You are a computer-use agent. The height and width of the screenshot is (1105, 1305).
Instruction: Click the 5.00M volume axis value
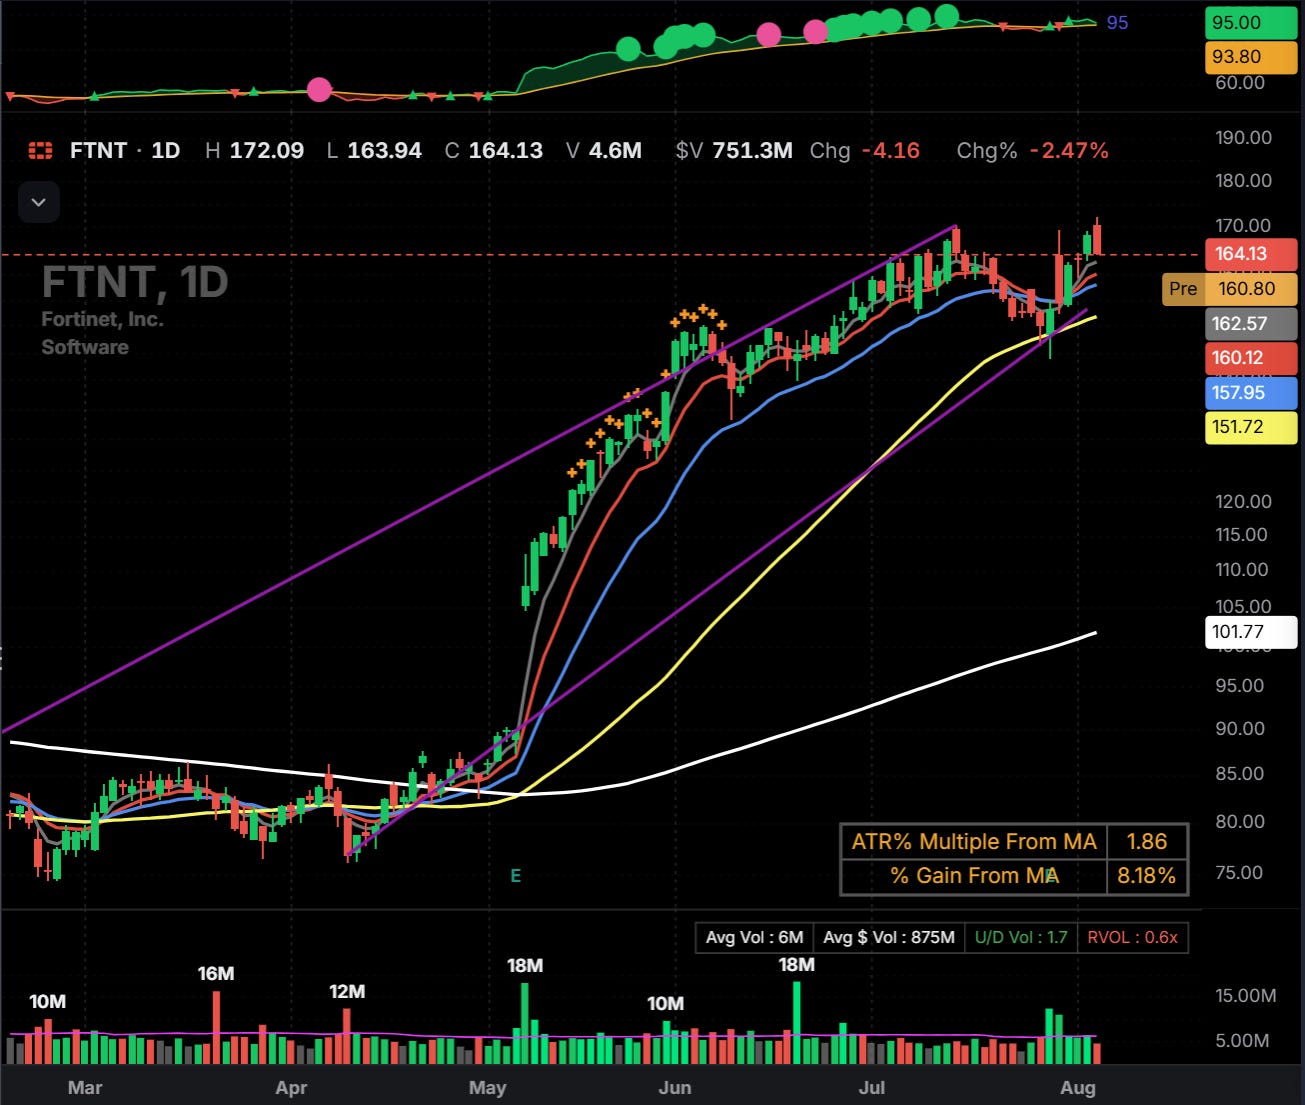1242,1041
